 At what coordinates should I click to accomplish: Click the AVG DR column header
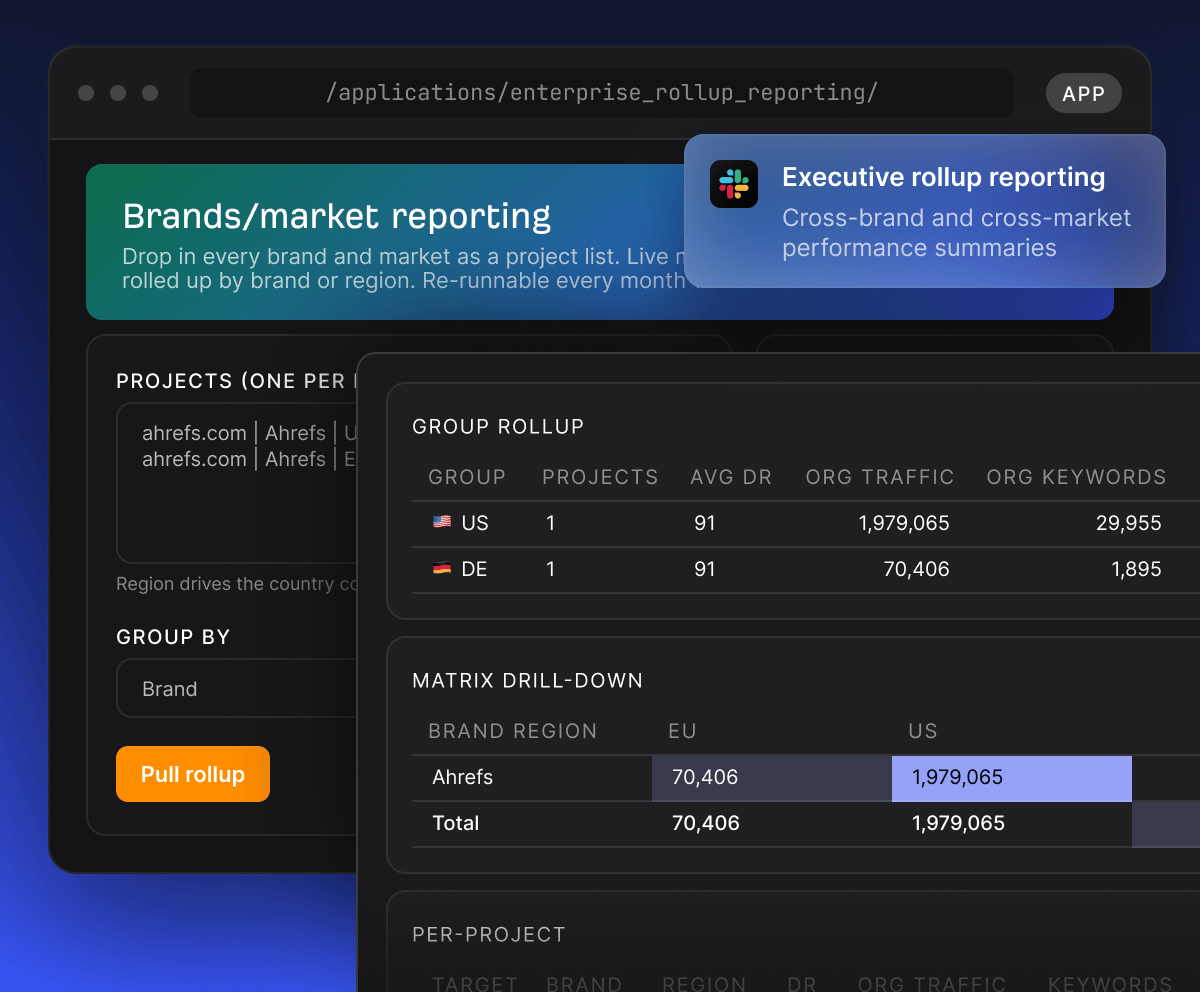(731, 477)
